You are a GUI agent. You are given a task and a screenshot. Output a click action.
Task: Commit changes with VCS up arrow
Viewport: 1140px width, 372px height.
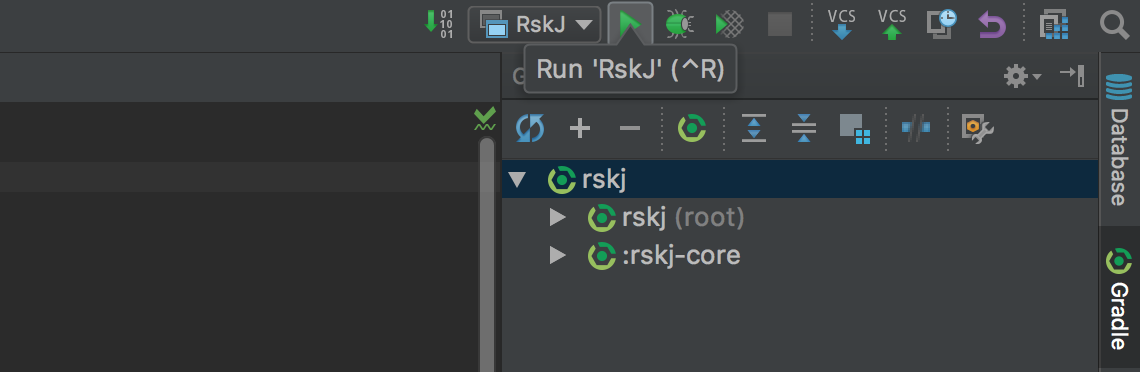point(892,24)
